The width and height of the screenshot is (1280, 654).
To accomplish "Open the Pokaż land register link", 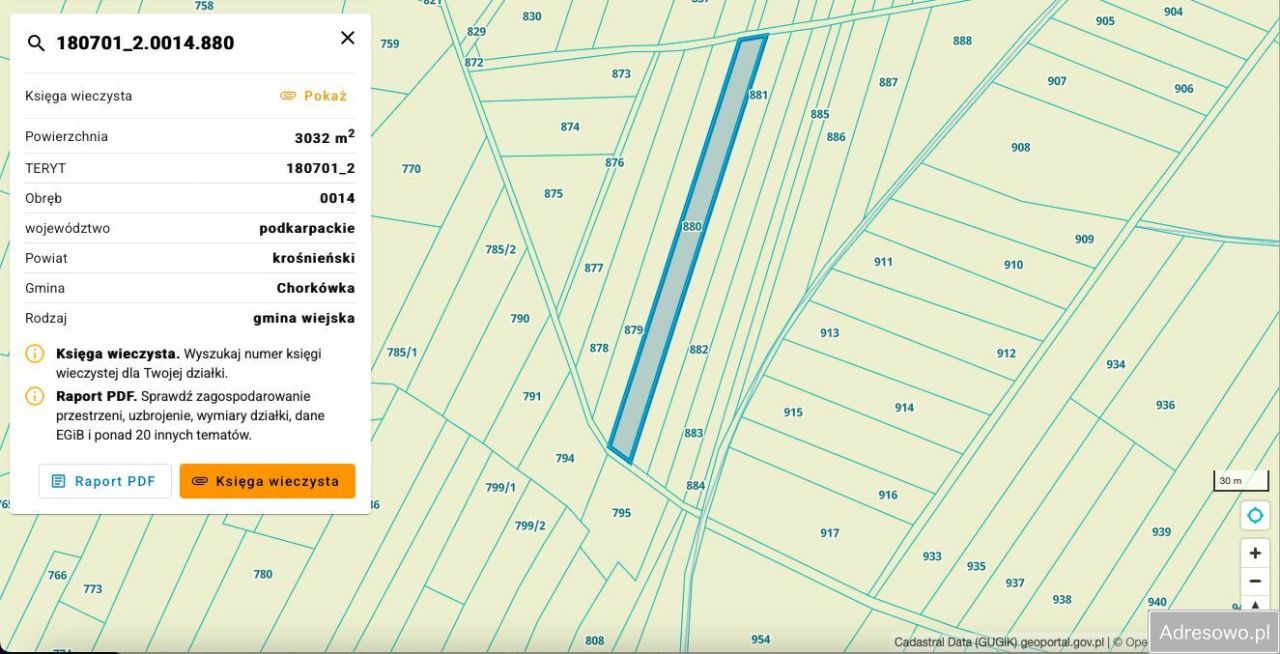I will click(x=313, y=96).
